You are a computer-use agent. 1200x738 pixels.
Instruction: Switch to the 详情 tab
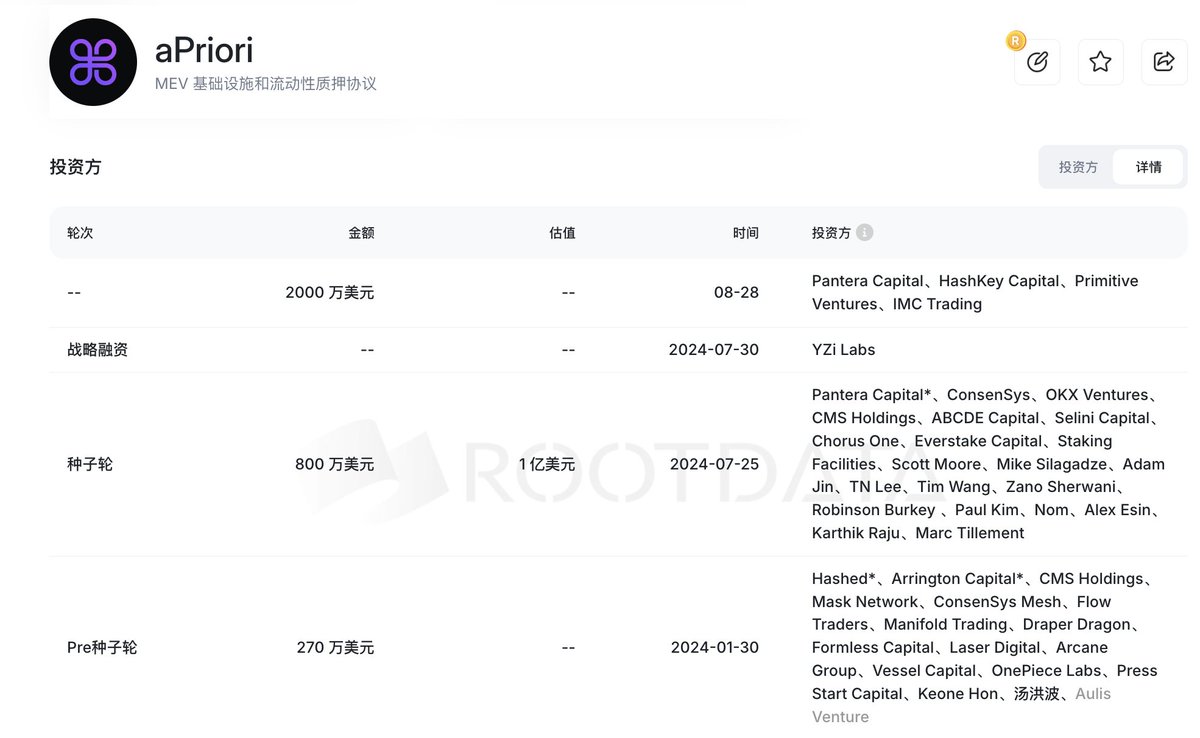[x=1149, y=167]
